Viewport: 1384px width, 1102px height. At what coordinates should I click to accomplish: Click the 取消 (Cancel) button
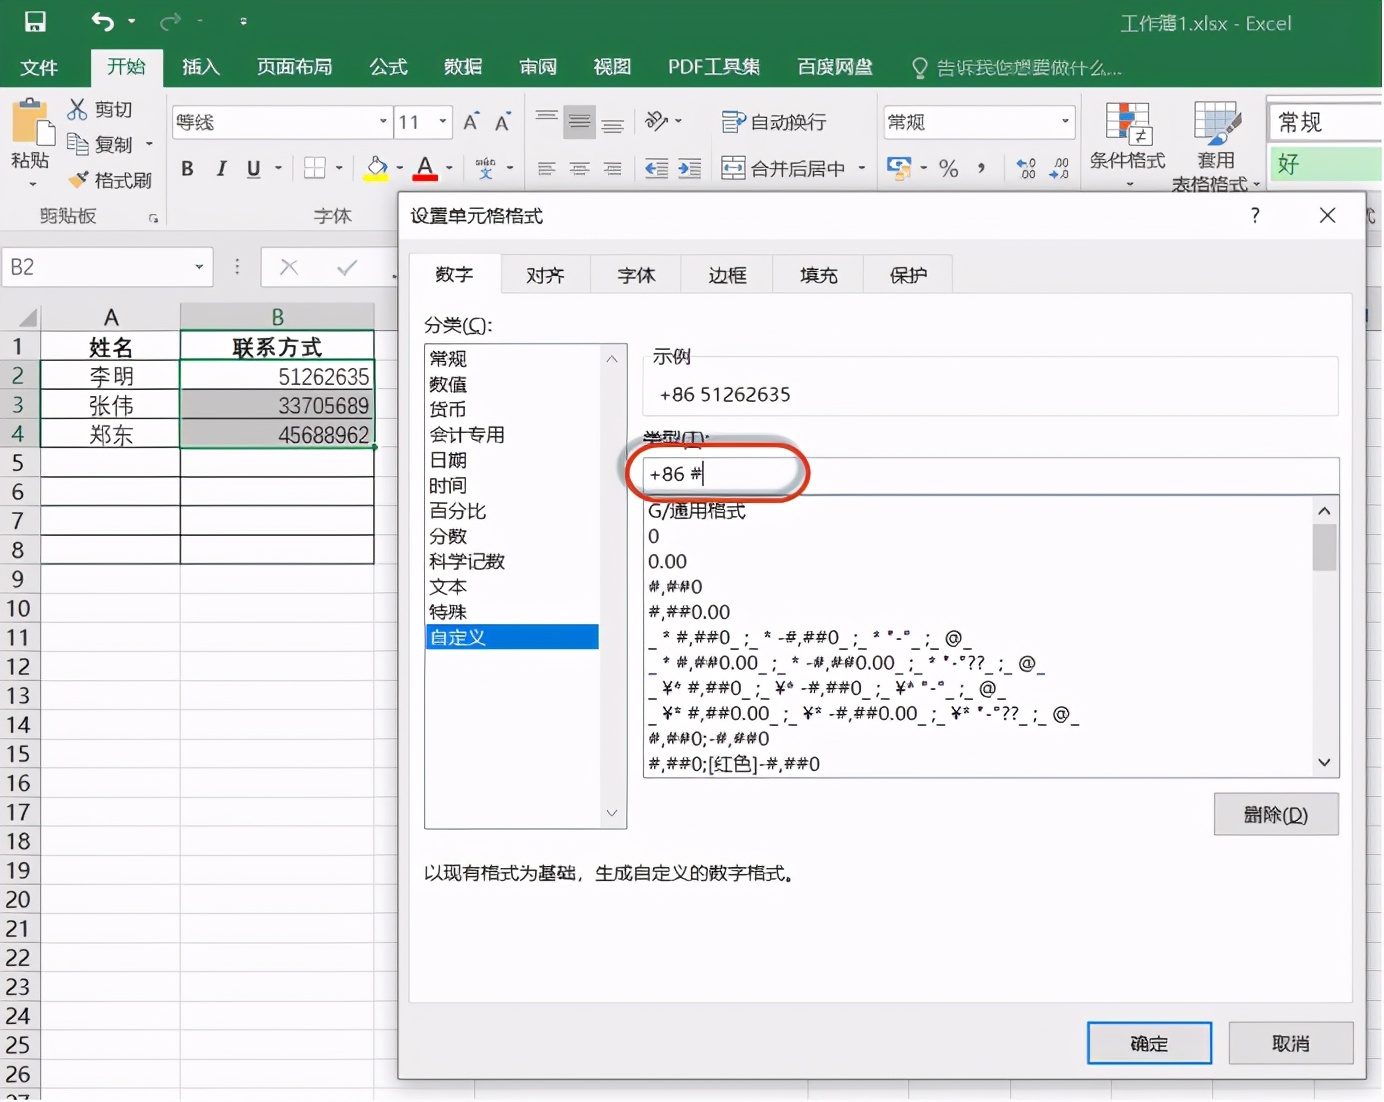click(1290, 1043)
